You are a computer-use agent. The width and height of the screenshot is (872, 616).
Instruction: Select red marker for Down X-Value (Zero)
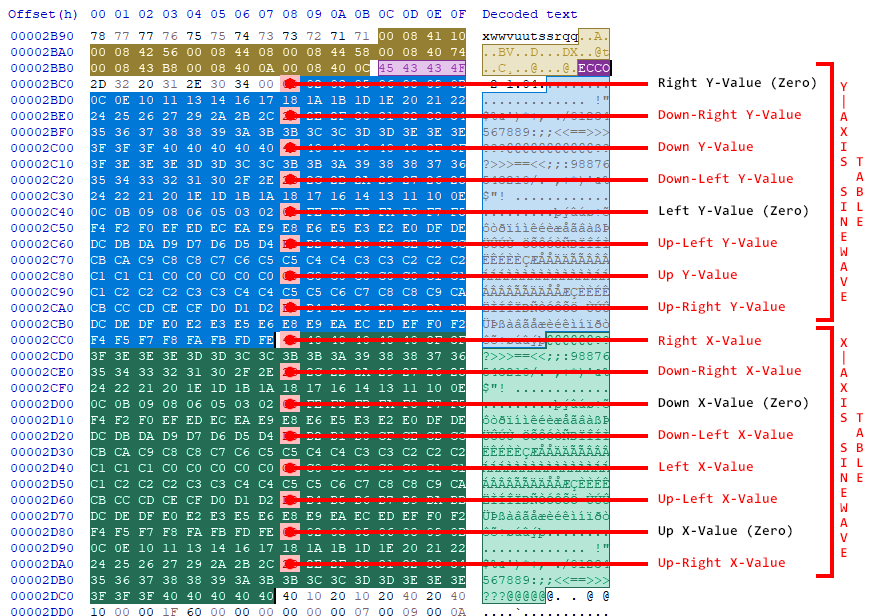(290, 403)
